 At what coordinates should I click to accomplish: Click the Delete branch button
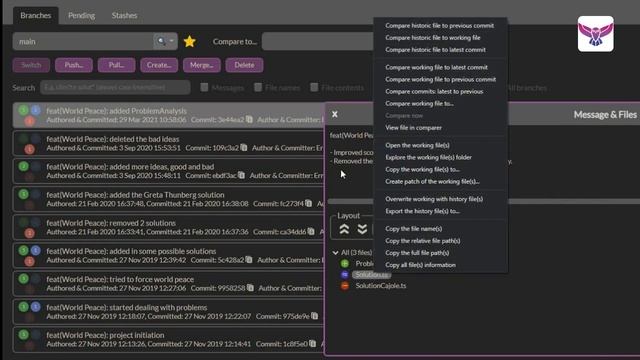pos(244,65)
